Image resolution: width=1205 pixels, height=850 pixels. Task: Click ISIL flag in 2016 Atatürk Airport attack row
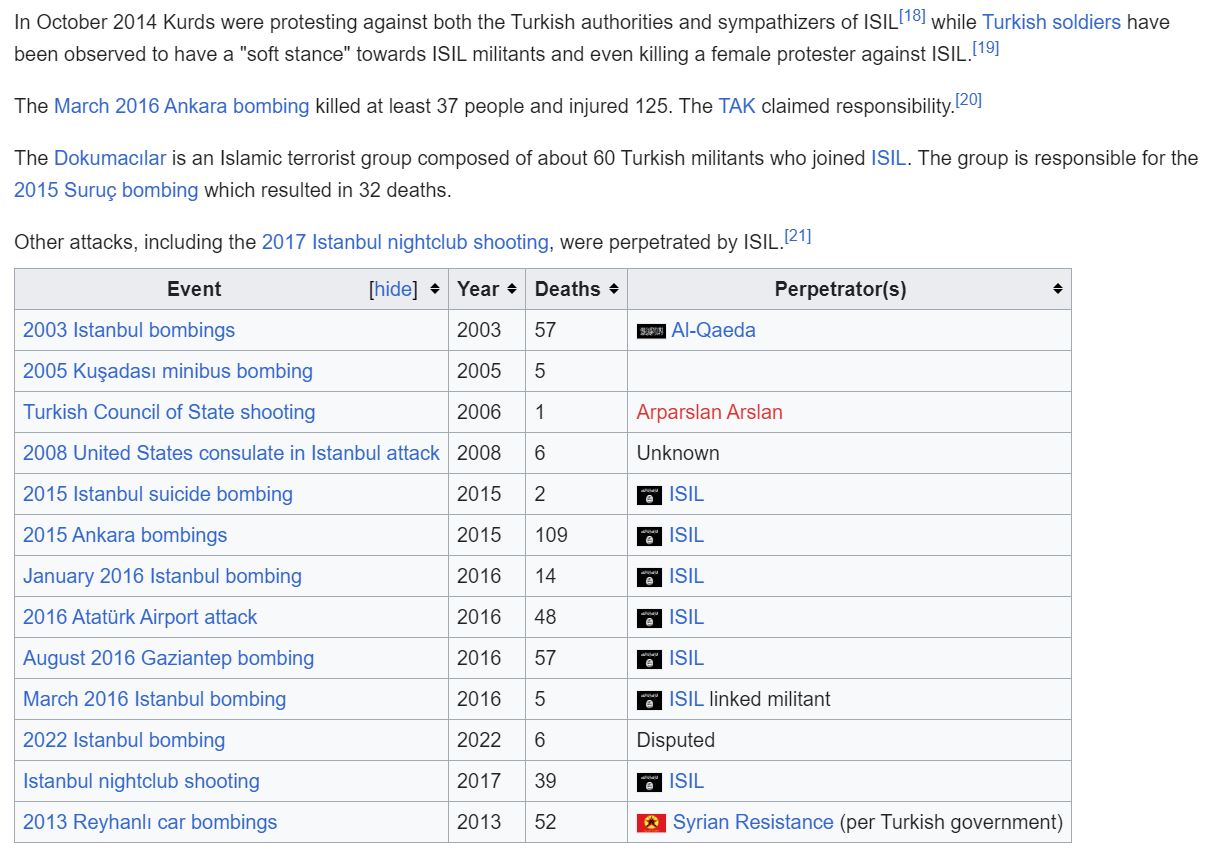tap(649, 618)
